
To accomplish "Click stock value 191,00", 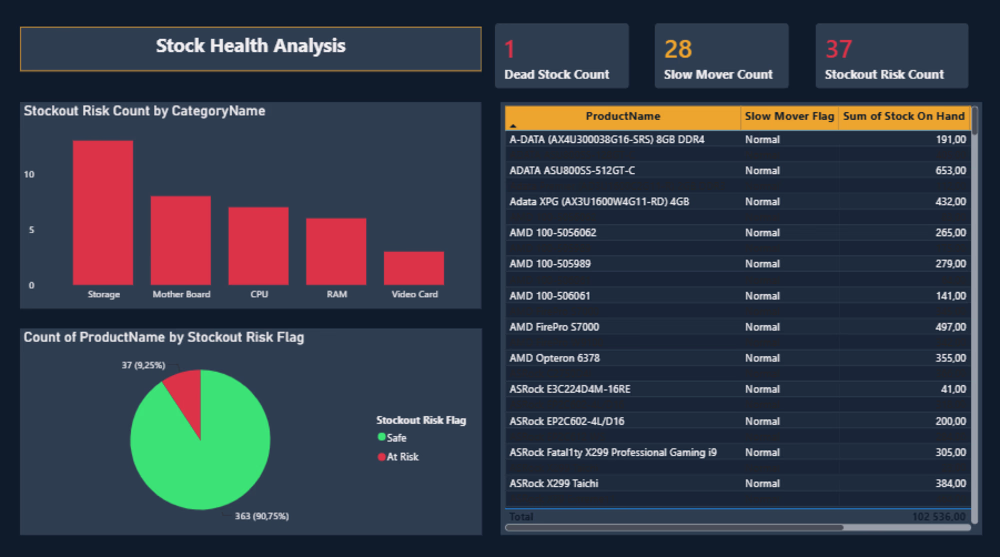I will [x=950, y=139].
